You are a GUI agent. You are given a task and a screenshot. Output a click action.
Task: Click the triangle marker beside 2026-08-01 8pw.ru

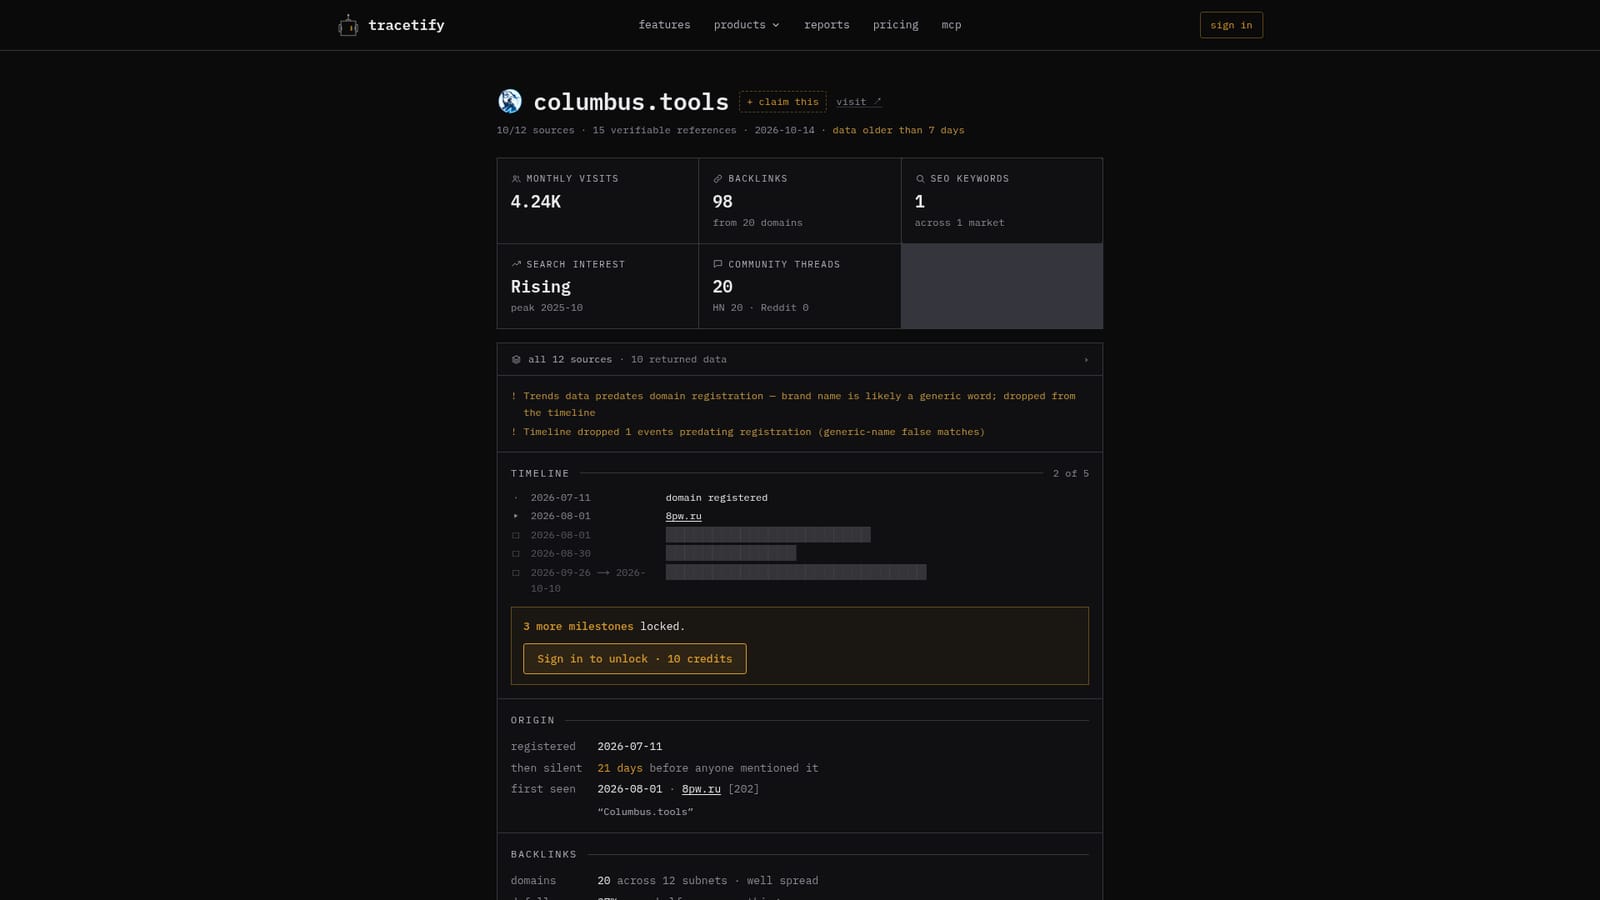coord(516,516)
